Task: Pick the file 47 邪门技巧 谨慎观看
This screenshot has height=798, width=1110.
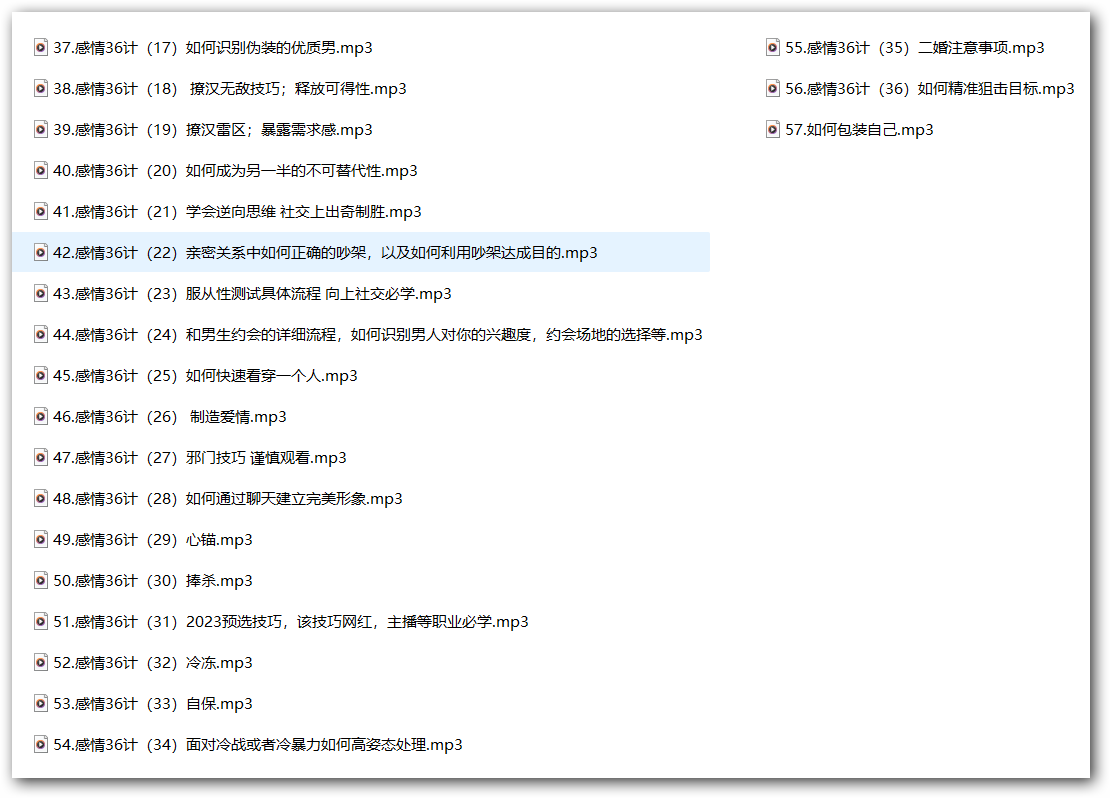Action: (200, 457)
